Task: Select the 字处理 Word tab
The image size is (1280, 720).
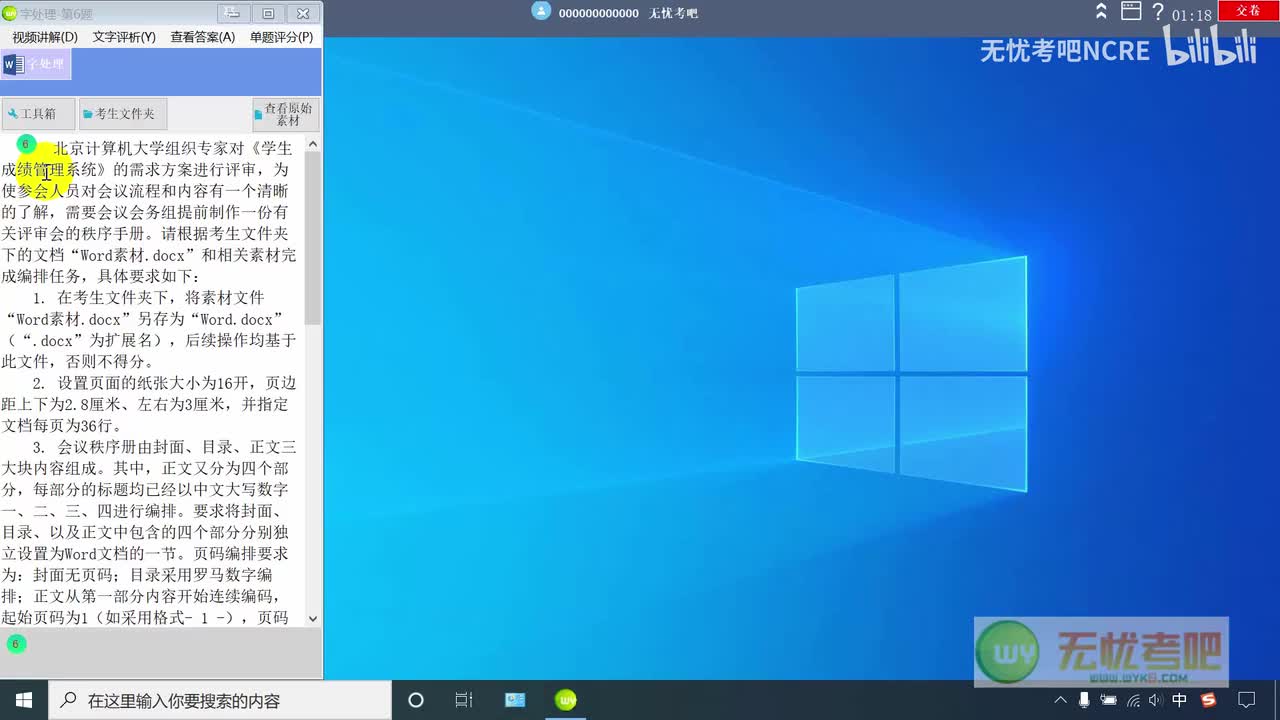Action: tap(35, 65)
